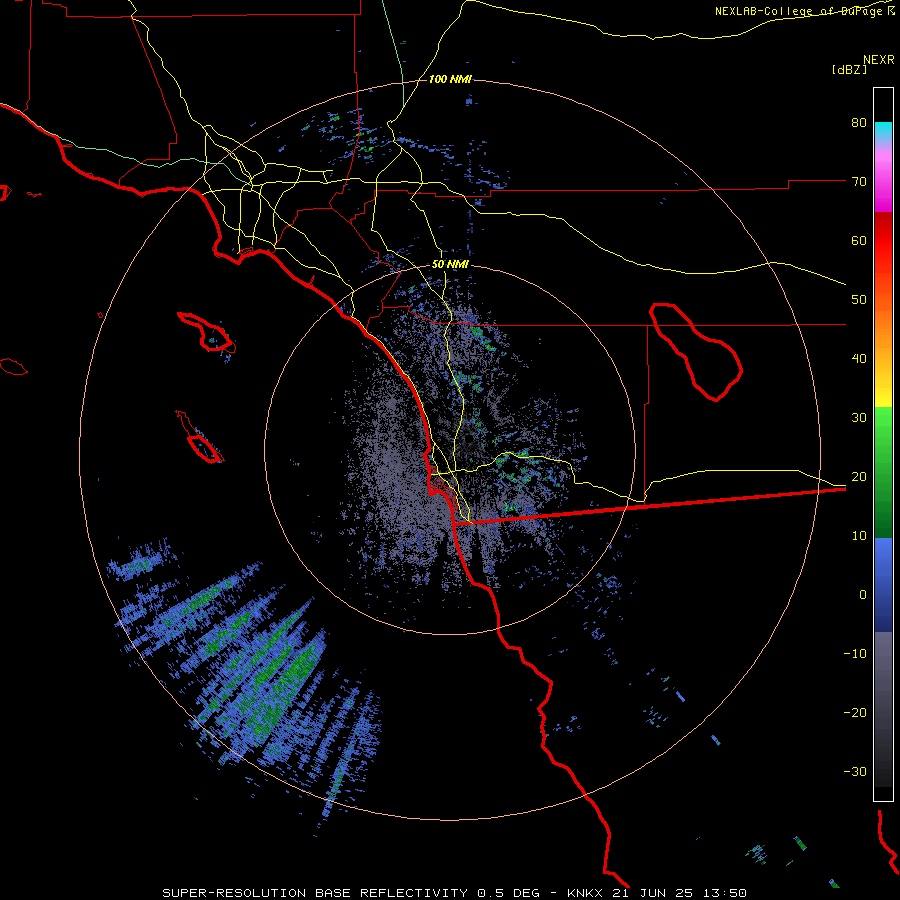Screen dimensions: 900x900
Task: Click the 100 NMI range ring label
Action: (450, 79)
